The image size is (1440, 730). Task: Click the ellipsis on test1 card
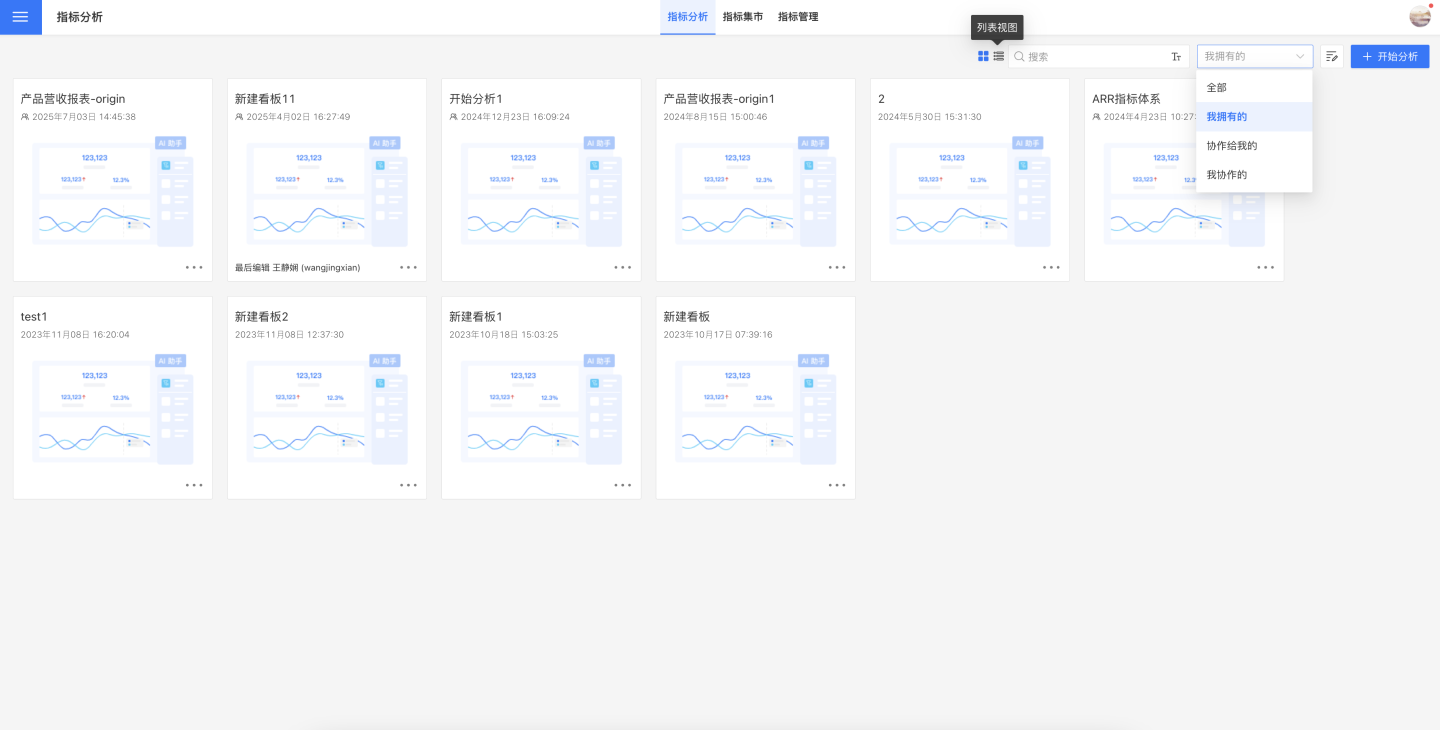click(x=194, y=485)
